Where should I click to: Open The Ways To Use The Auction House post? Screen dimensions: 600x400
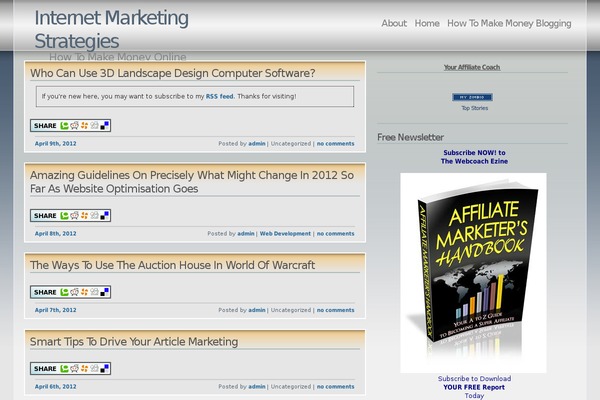coord(173,265)
